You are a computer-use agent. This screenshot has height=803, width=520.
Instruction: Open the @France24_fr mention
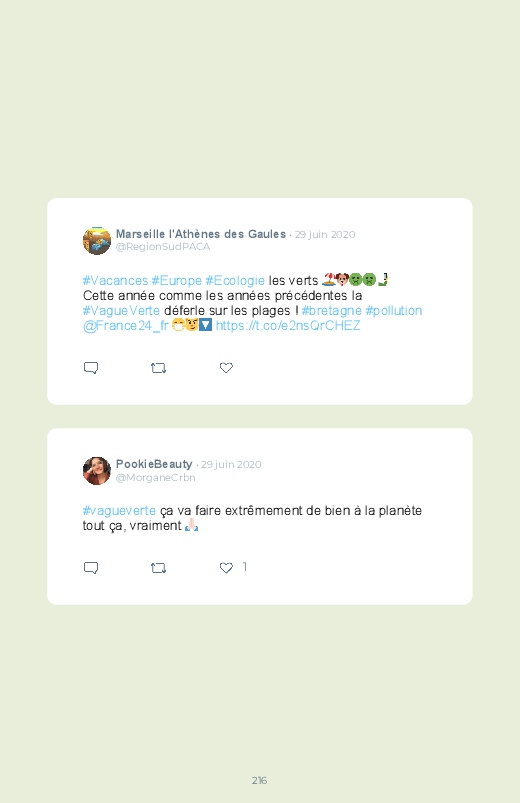pos(126,326)
